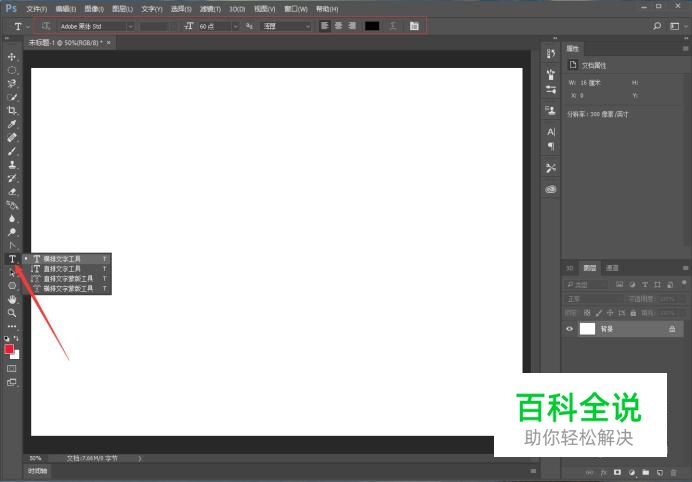Select the 背景 layer thumbnail
Screen dimensions: 692x482
[587, 328]
